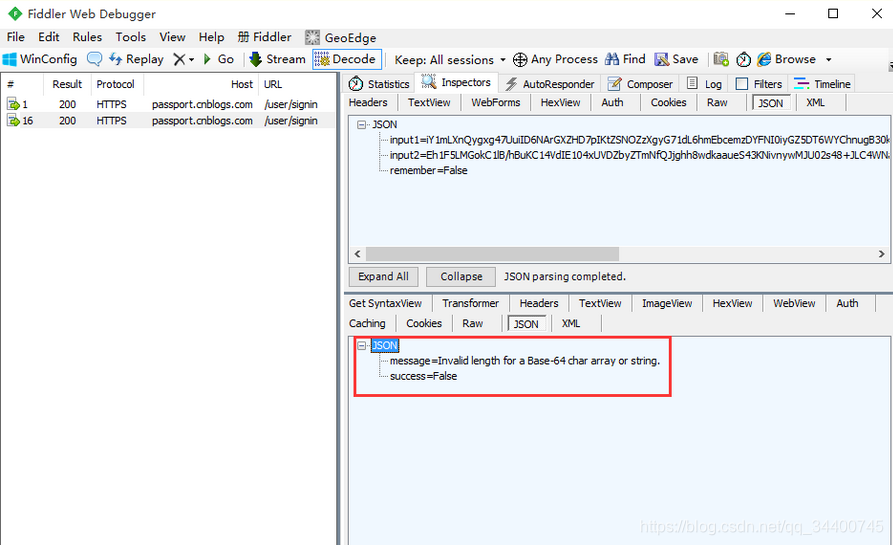Click the Browse Internet Explorer icon

(x=764, y=59)
